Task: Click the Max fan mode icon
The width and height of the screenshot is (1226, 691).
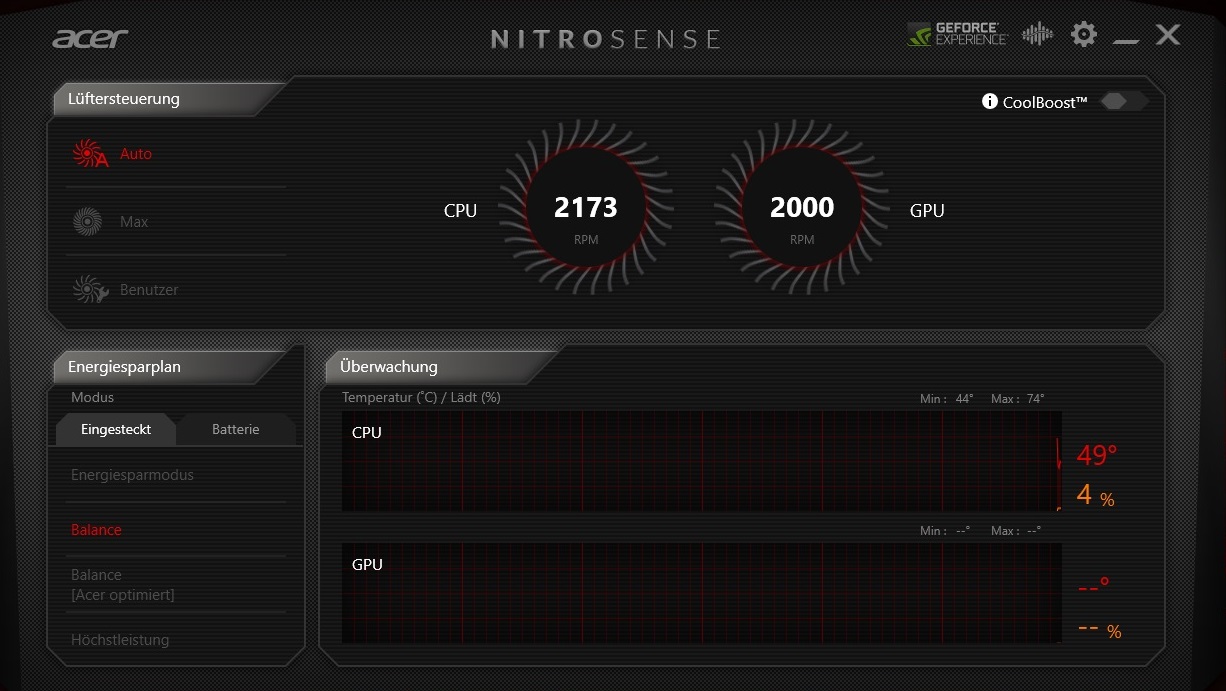Action: click(x=88, y=222)
